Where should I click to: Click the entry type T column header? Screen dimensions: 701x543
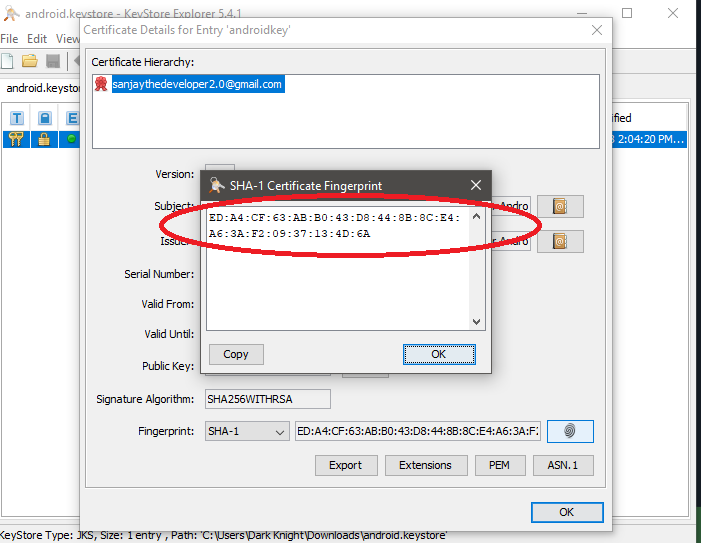point(17,118)
